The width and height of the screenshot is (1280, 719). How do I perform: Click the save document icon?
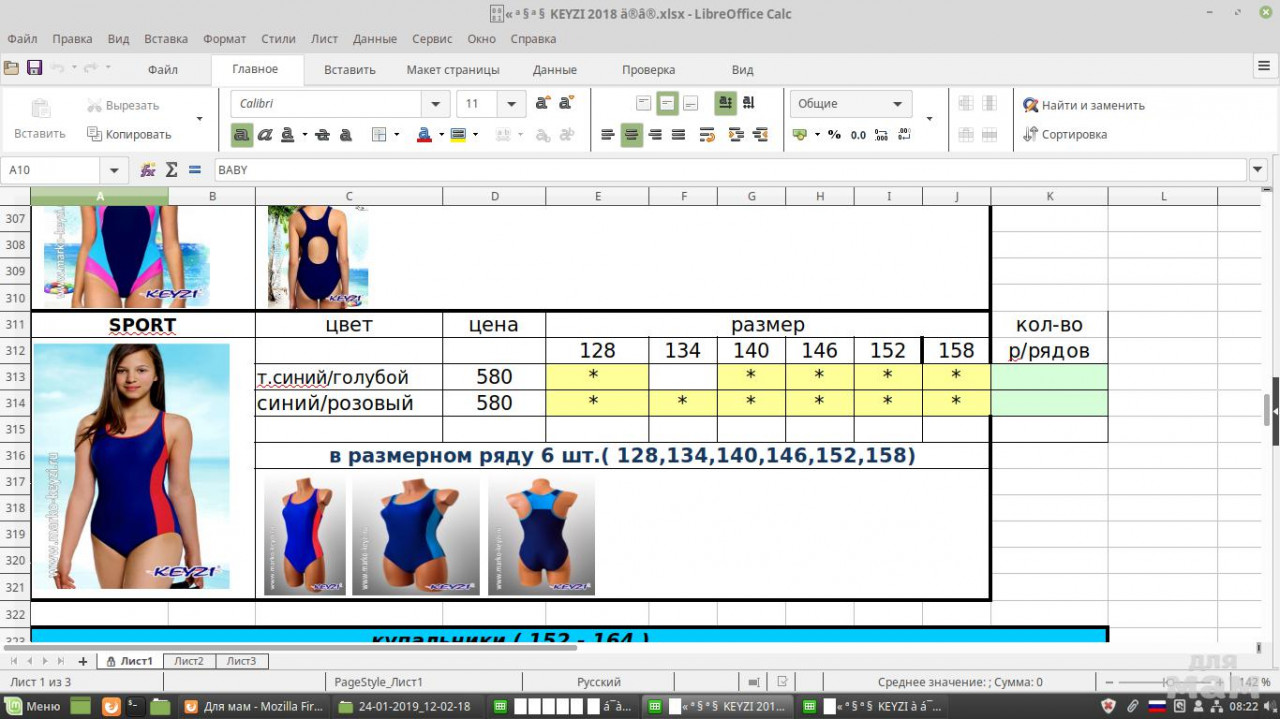[35, 68]
